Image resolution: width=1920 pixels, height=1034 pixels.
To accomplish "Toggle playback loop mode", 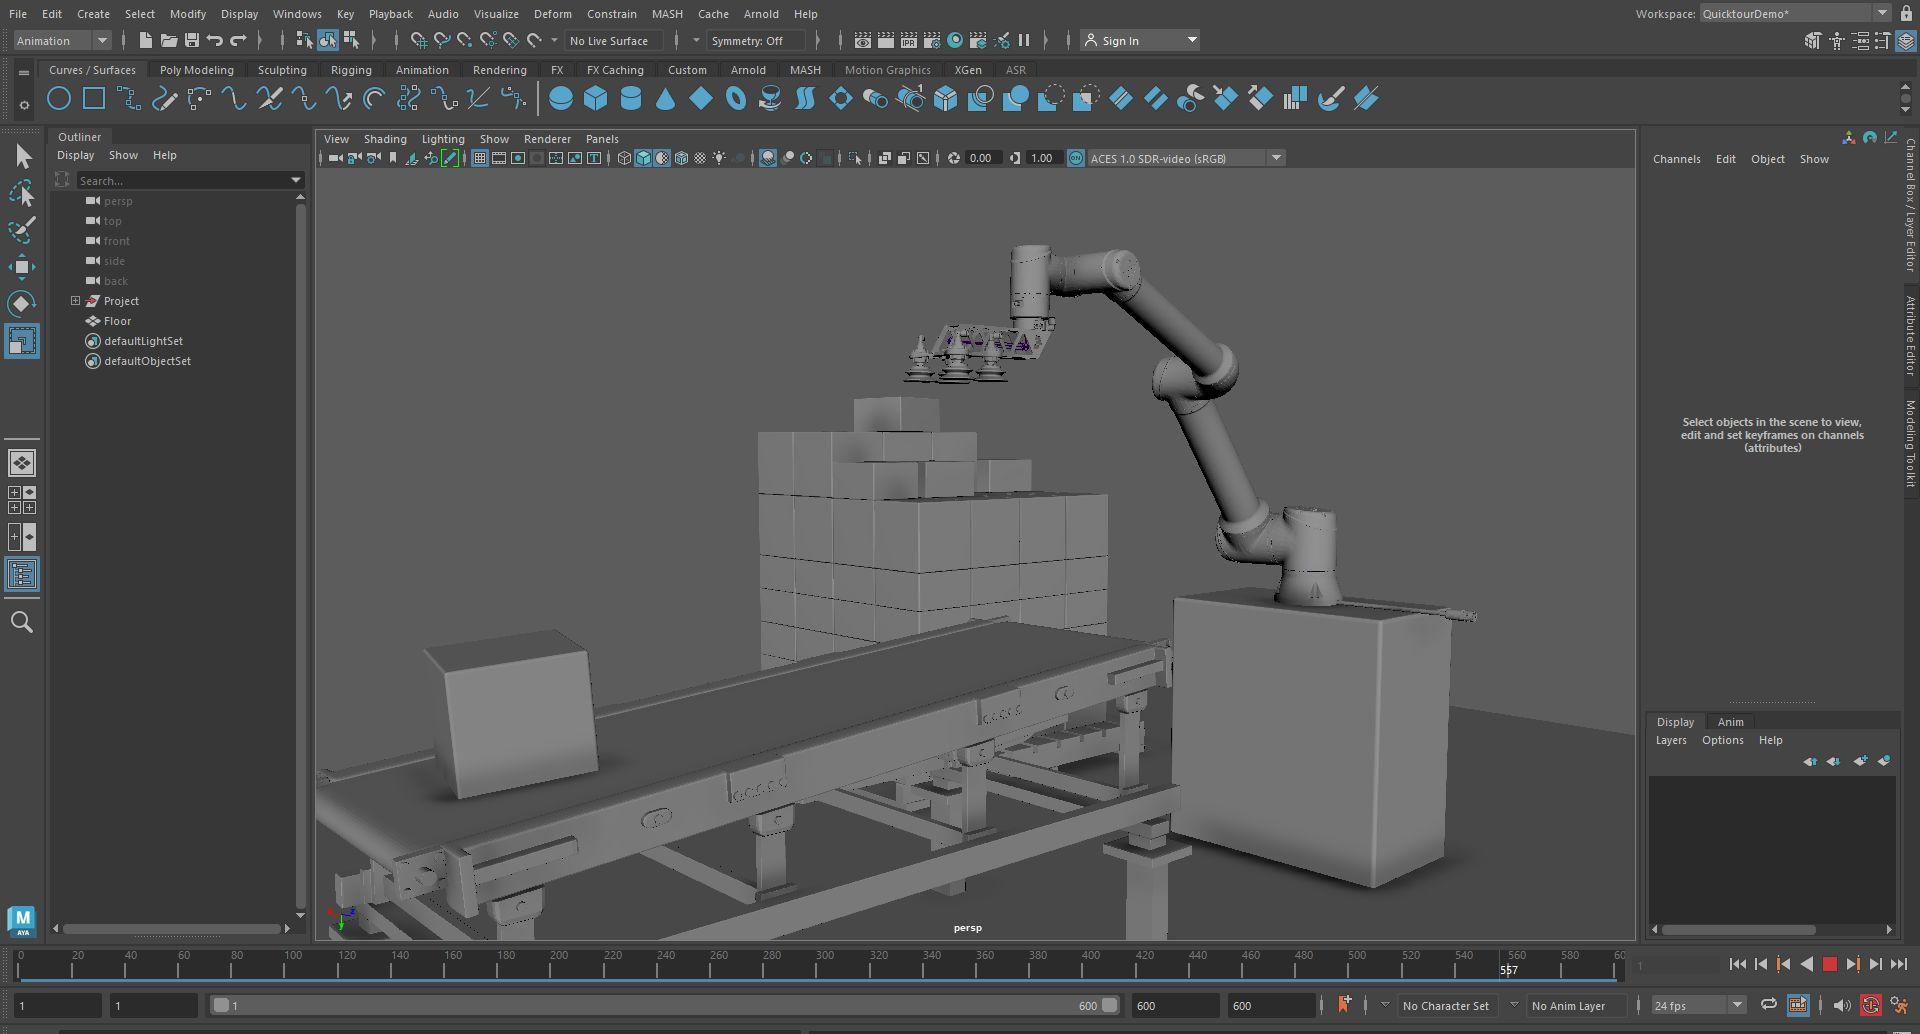I will point(1768,1005).
